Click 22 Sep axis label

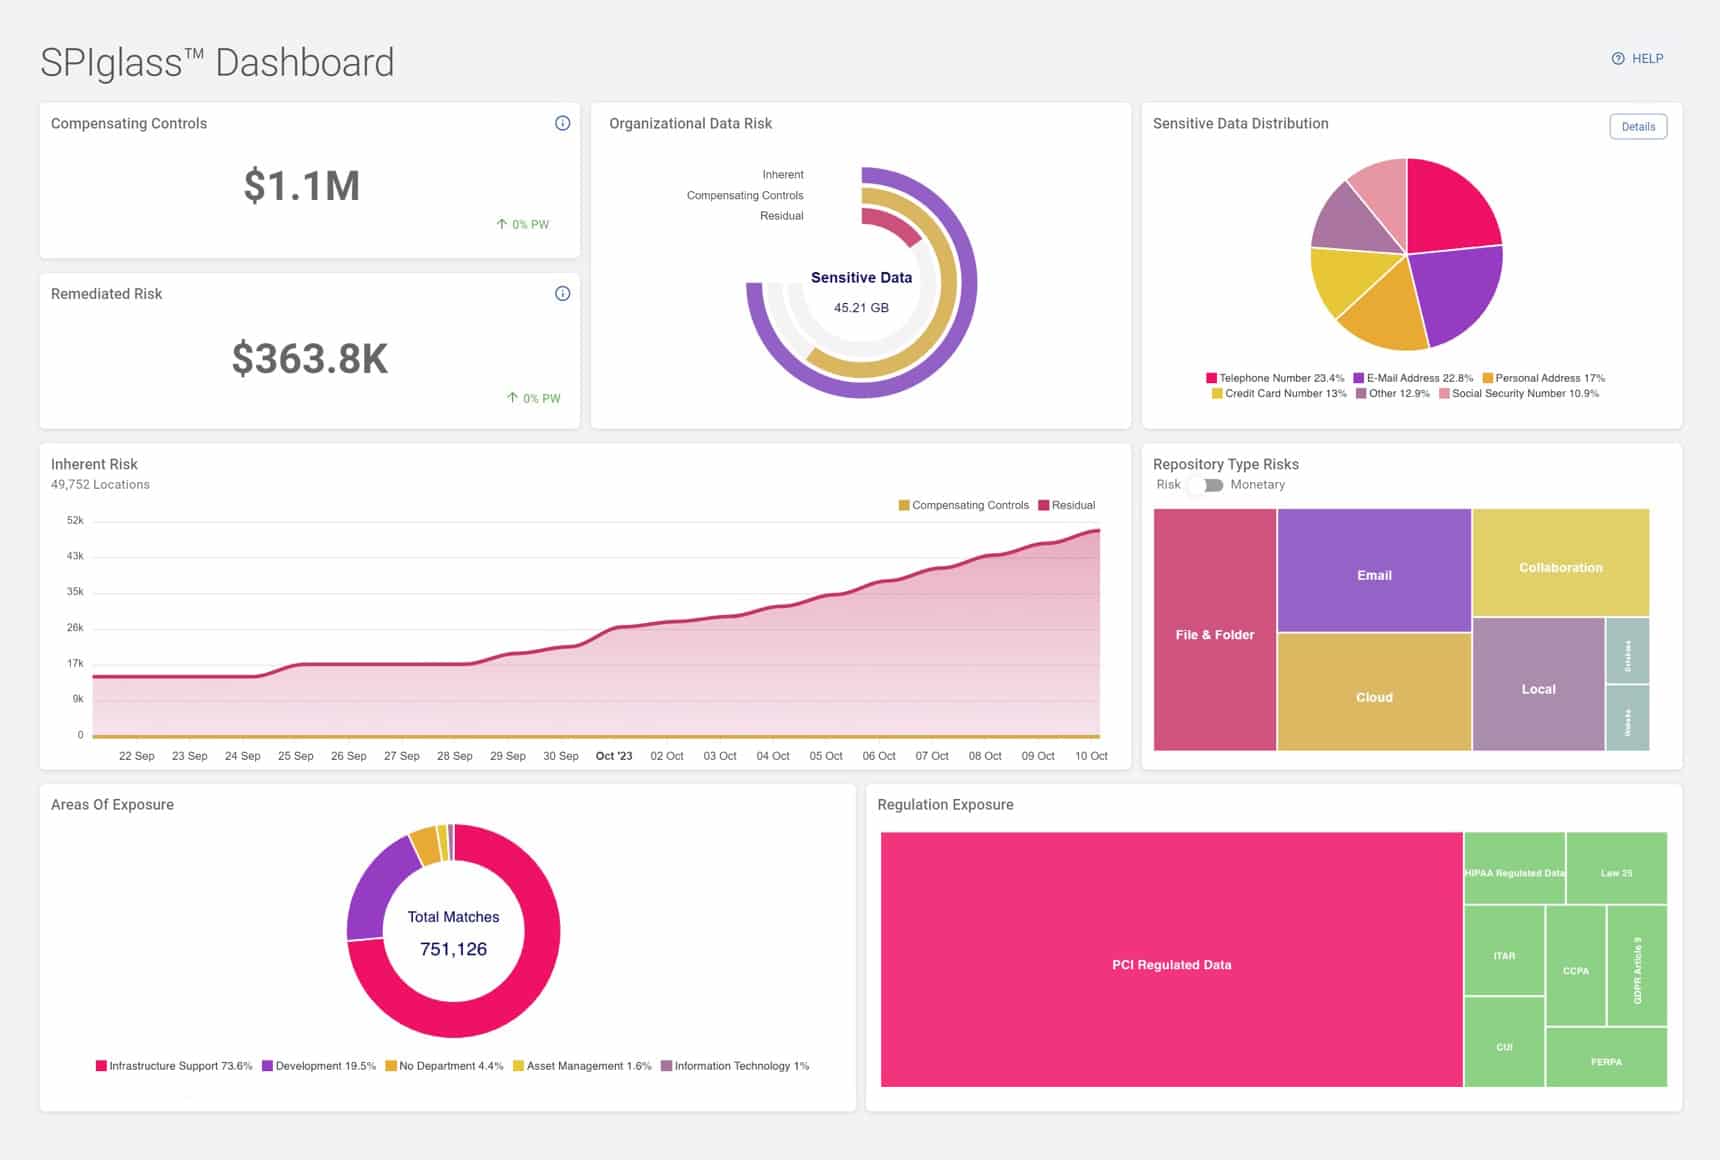137,756
